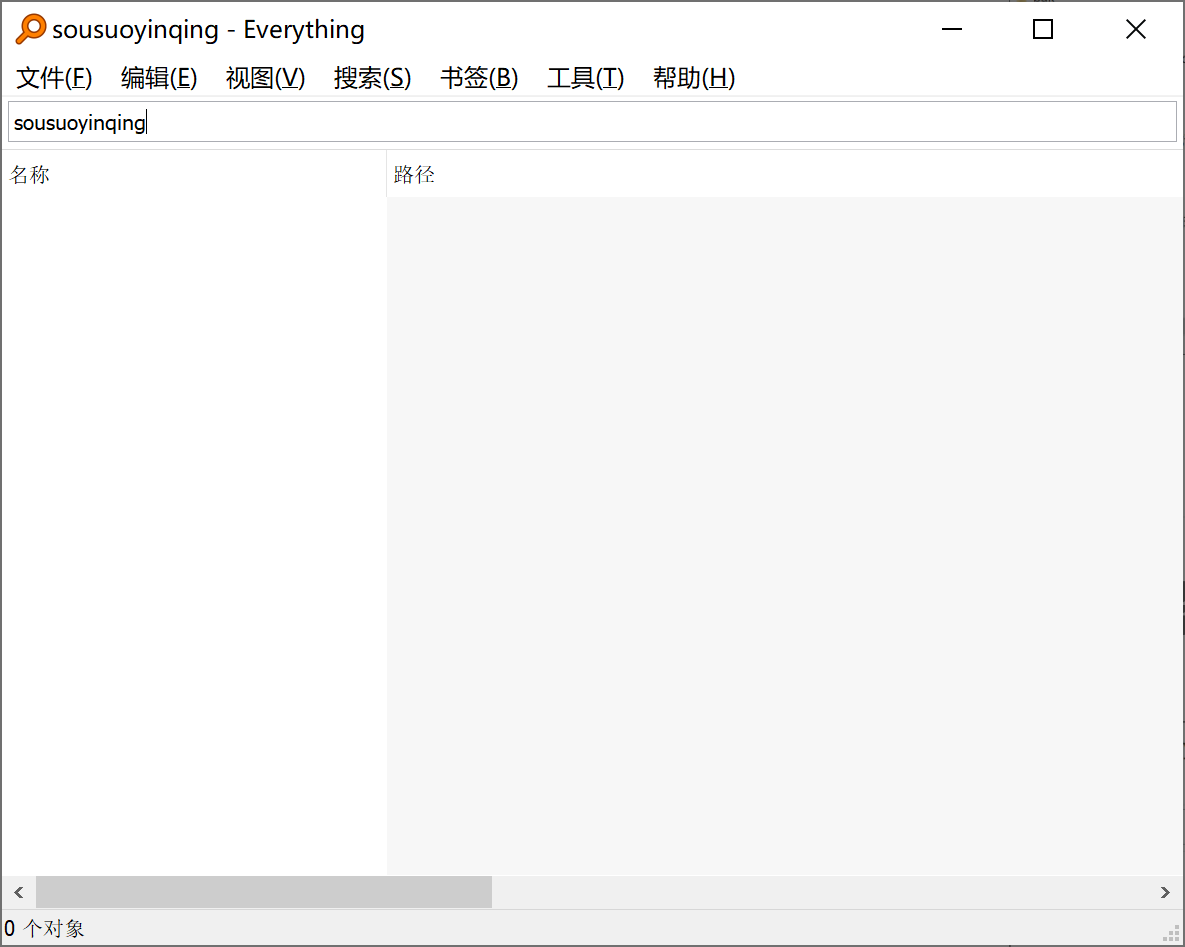
Task: Open the 文件(F) menu
Action: (x=54, y=78)
